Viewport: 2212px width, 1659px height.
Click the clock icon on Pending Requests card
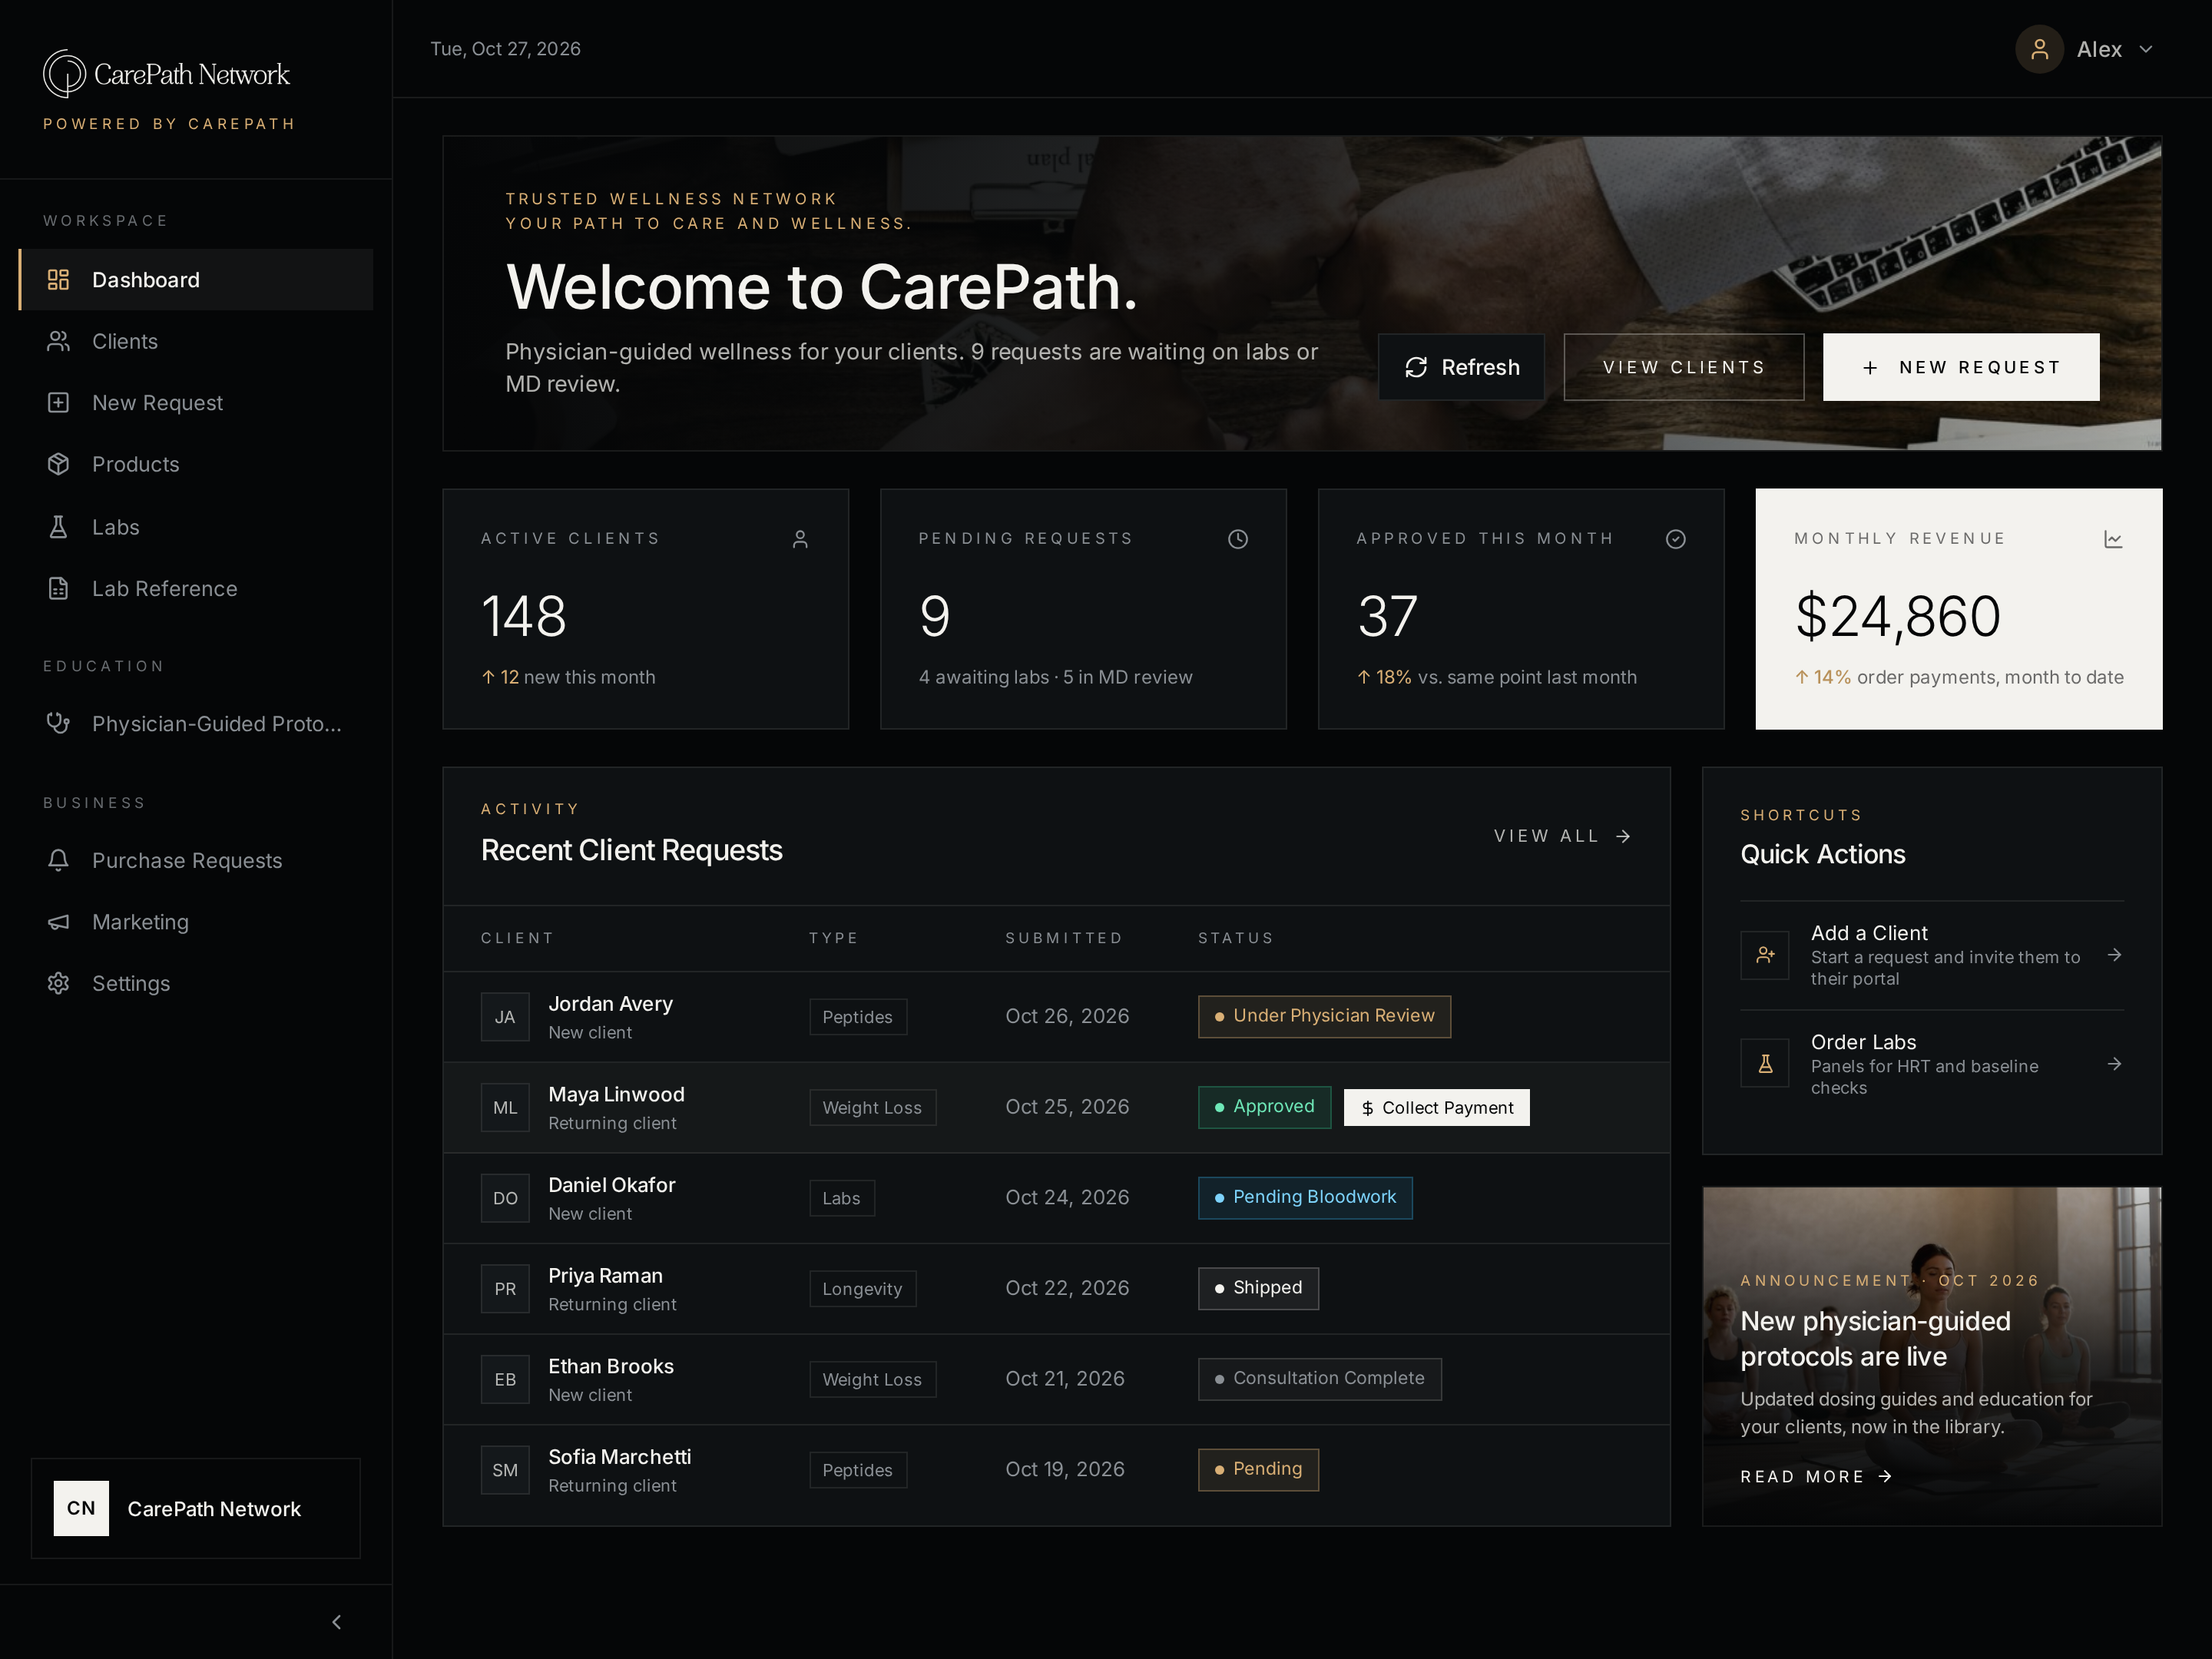(1238, 539)
